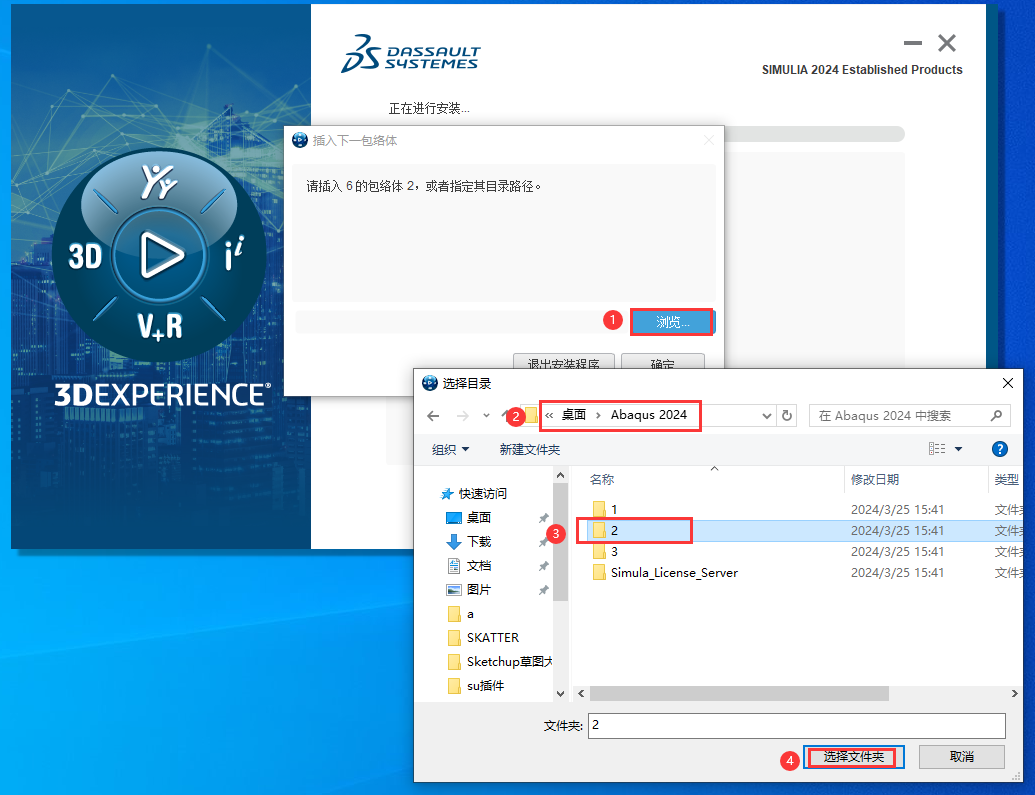Click date 2024/3/25 15:41 of folder 3

(x=897, y=551)
